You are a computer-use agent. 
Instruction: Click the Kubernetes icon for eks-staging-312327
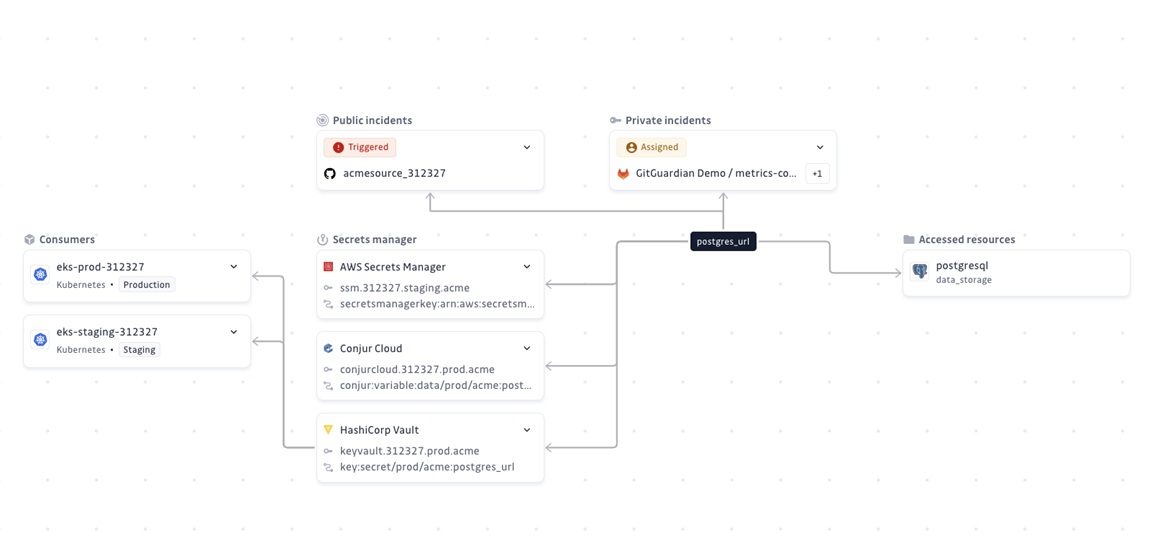40,340
